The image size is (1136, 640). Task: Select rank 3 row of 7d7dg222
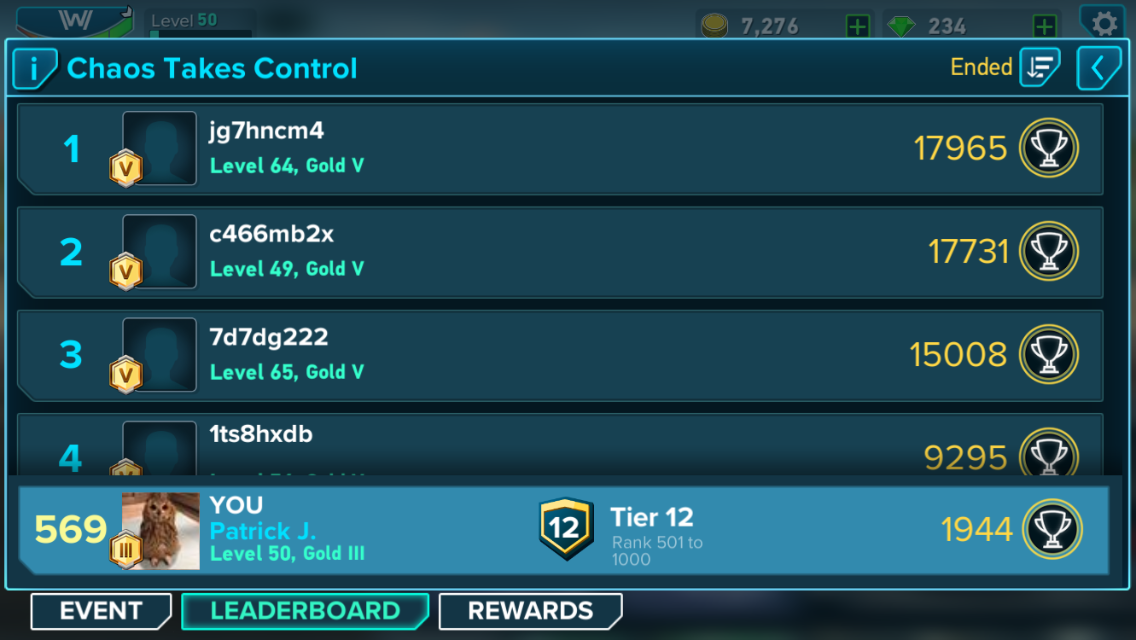[x=560, y=355]
